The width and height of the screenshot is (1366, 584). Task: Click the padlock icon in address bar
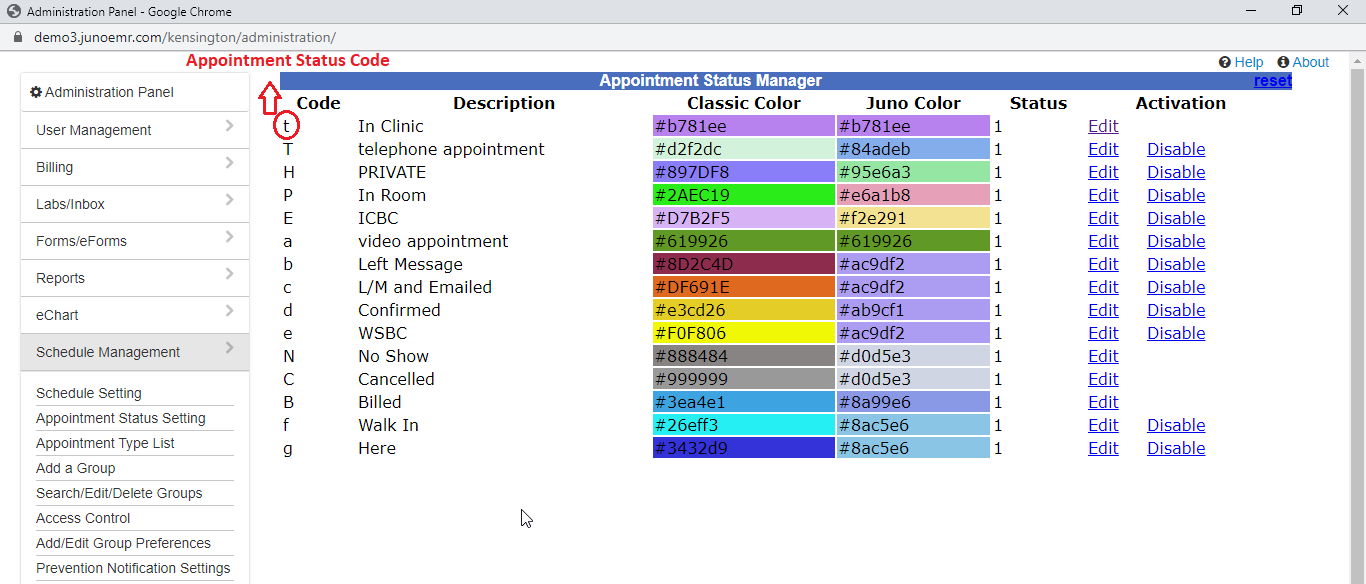tap(17, 37)
